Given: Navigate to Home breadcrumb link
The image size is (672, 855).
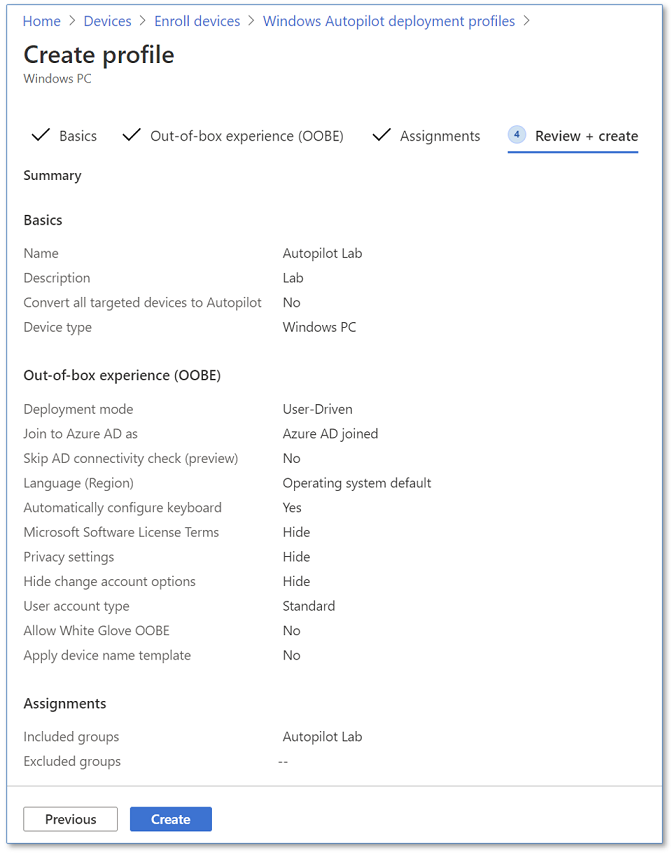Looking at the screenshot, I should point(42,21).
